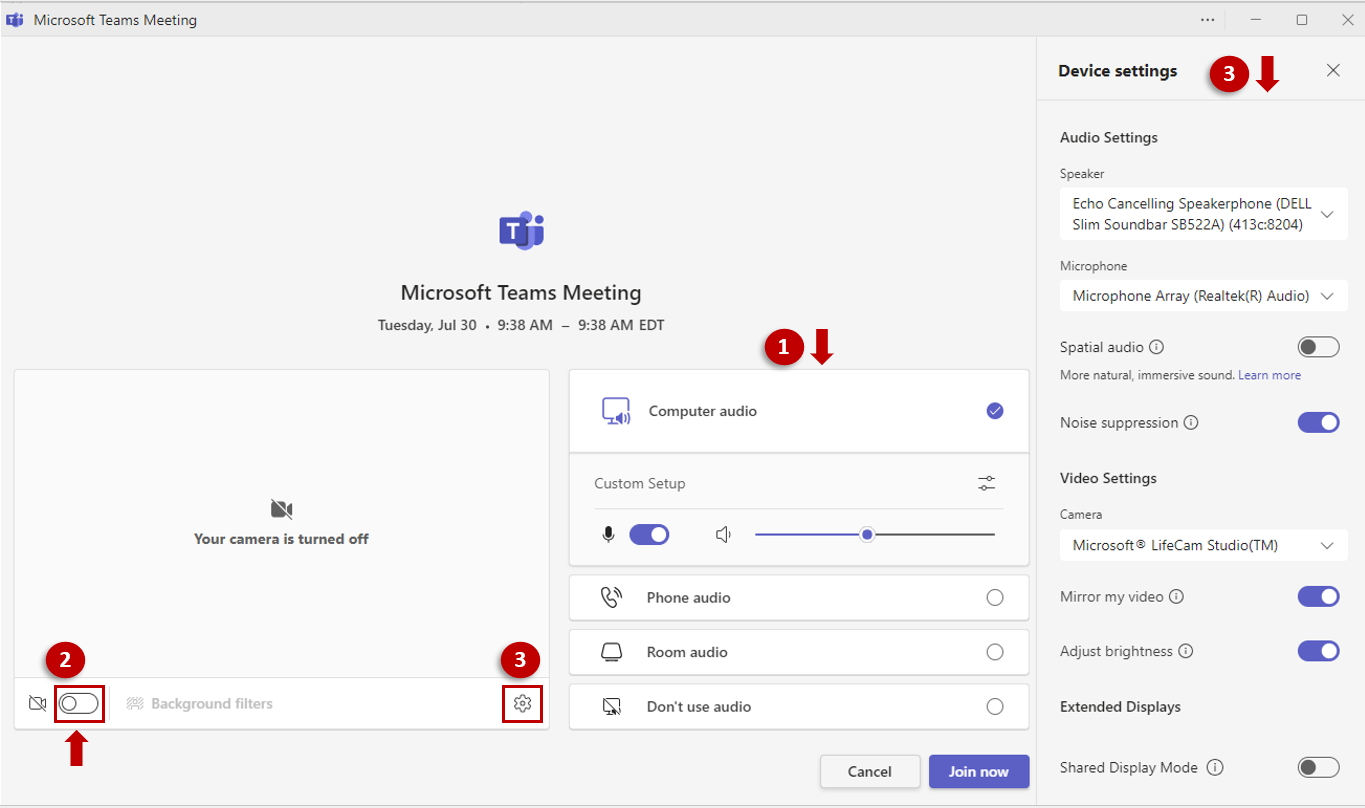Enable the Spatial audio switch
The width and height of the screenshot is (1365, 808).
pos(1317,348)
